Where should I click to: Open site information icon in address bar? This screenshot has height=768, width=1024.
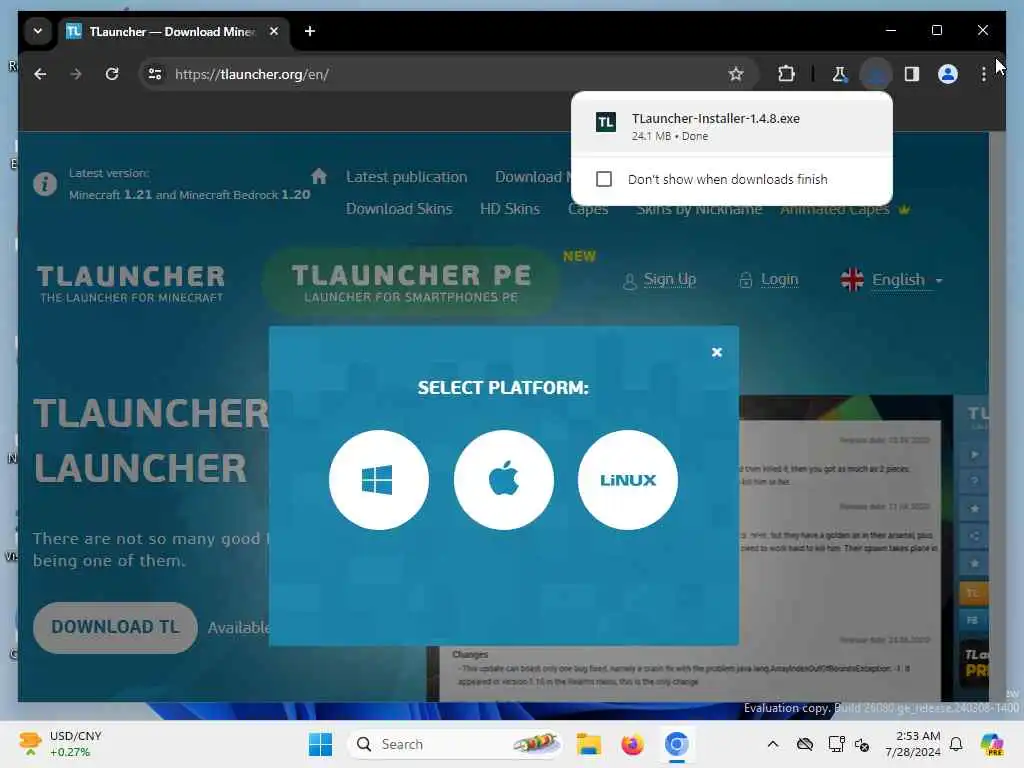point(155,74)
